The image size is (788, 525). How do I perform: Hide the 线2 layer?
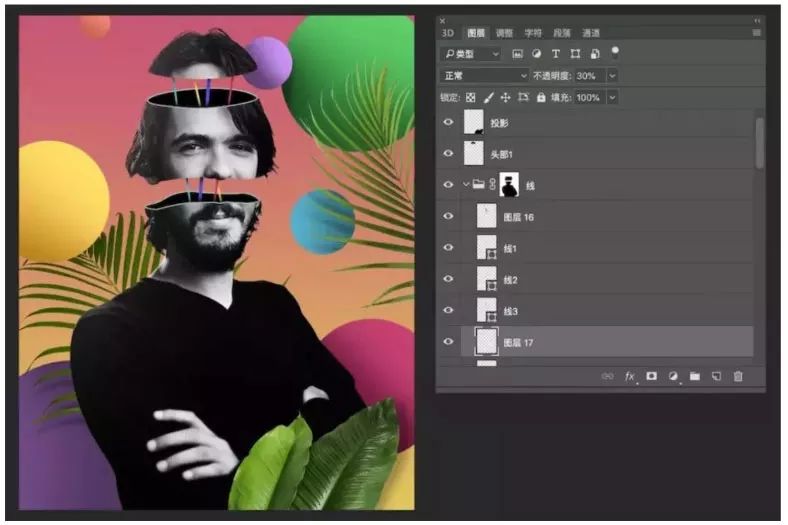click(448, 279)
